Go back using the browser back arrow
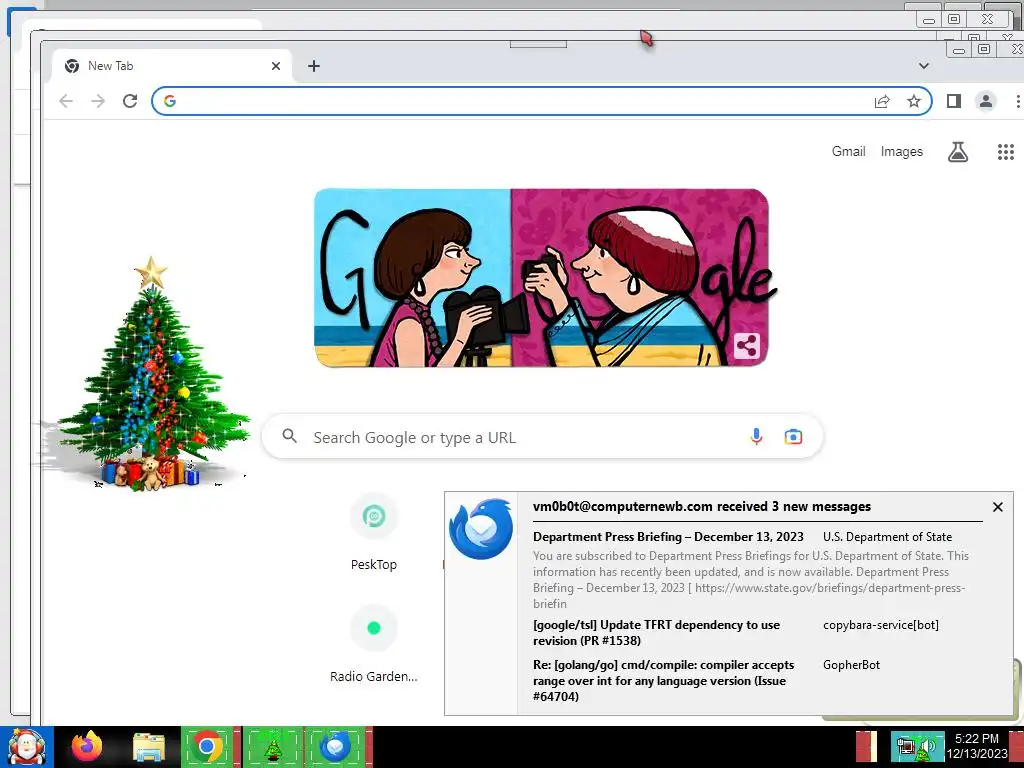1024x768 pixels. tap(66, 101)
